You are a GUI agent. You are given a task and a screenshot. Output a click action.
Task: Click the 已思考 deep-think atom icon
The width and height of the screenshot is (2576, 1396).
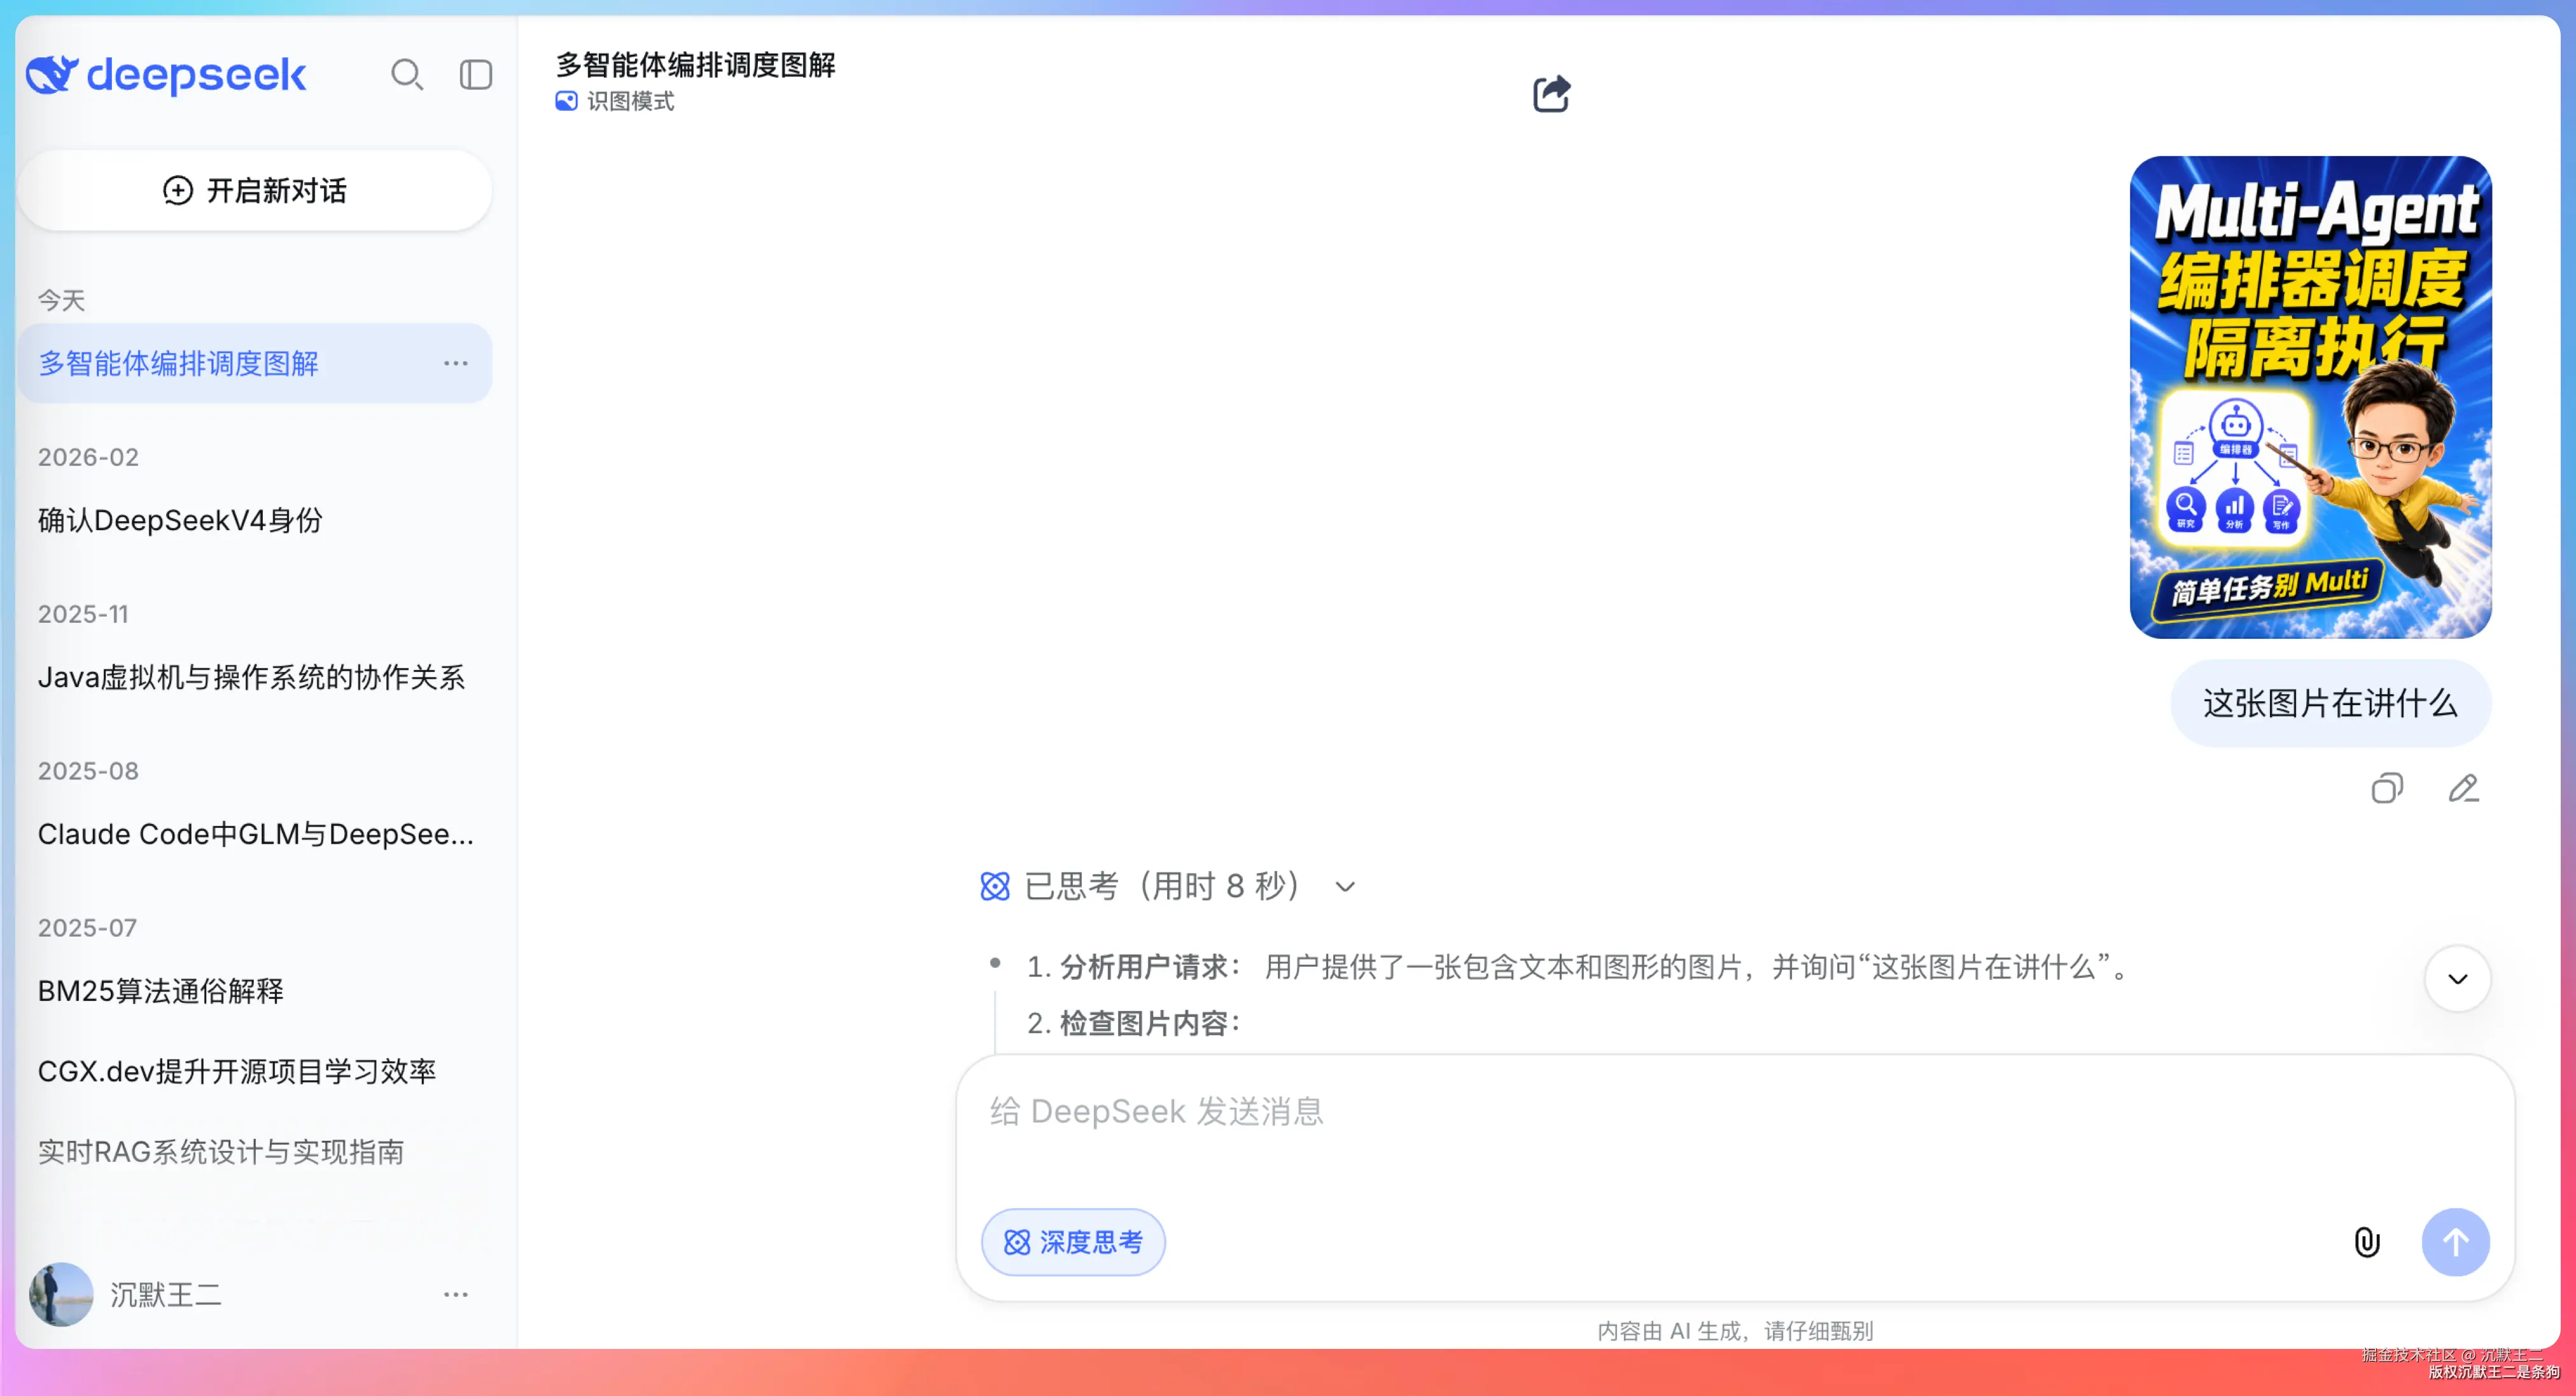(x=995, y=886)
